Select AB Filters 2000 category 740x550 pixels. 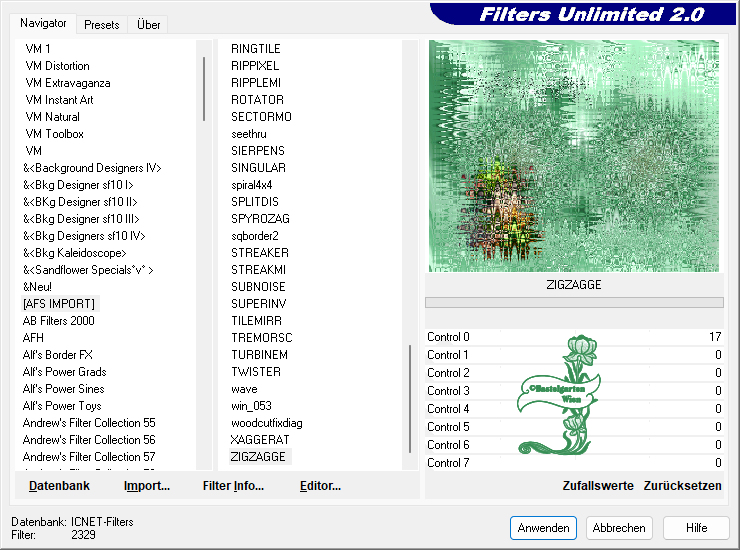click(x=59, y=321)
